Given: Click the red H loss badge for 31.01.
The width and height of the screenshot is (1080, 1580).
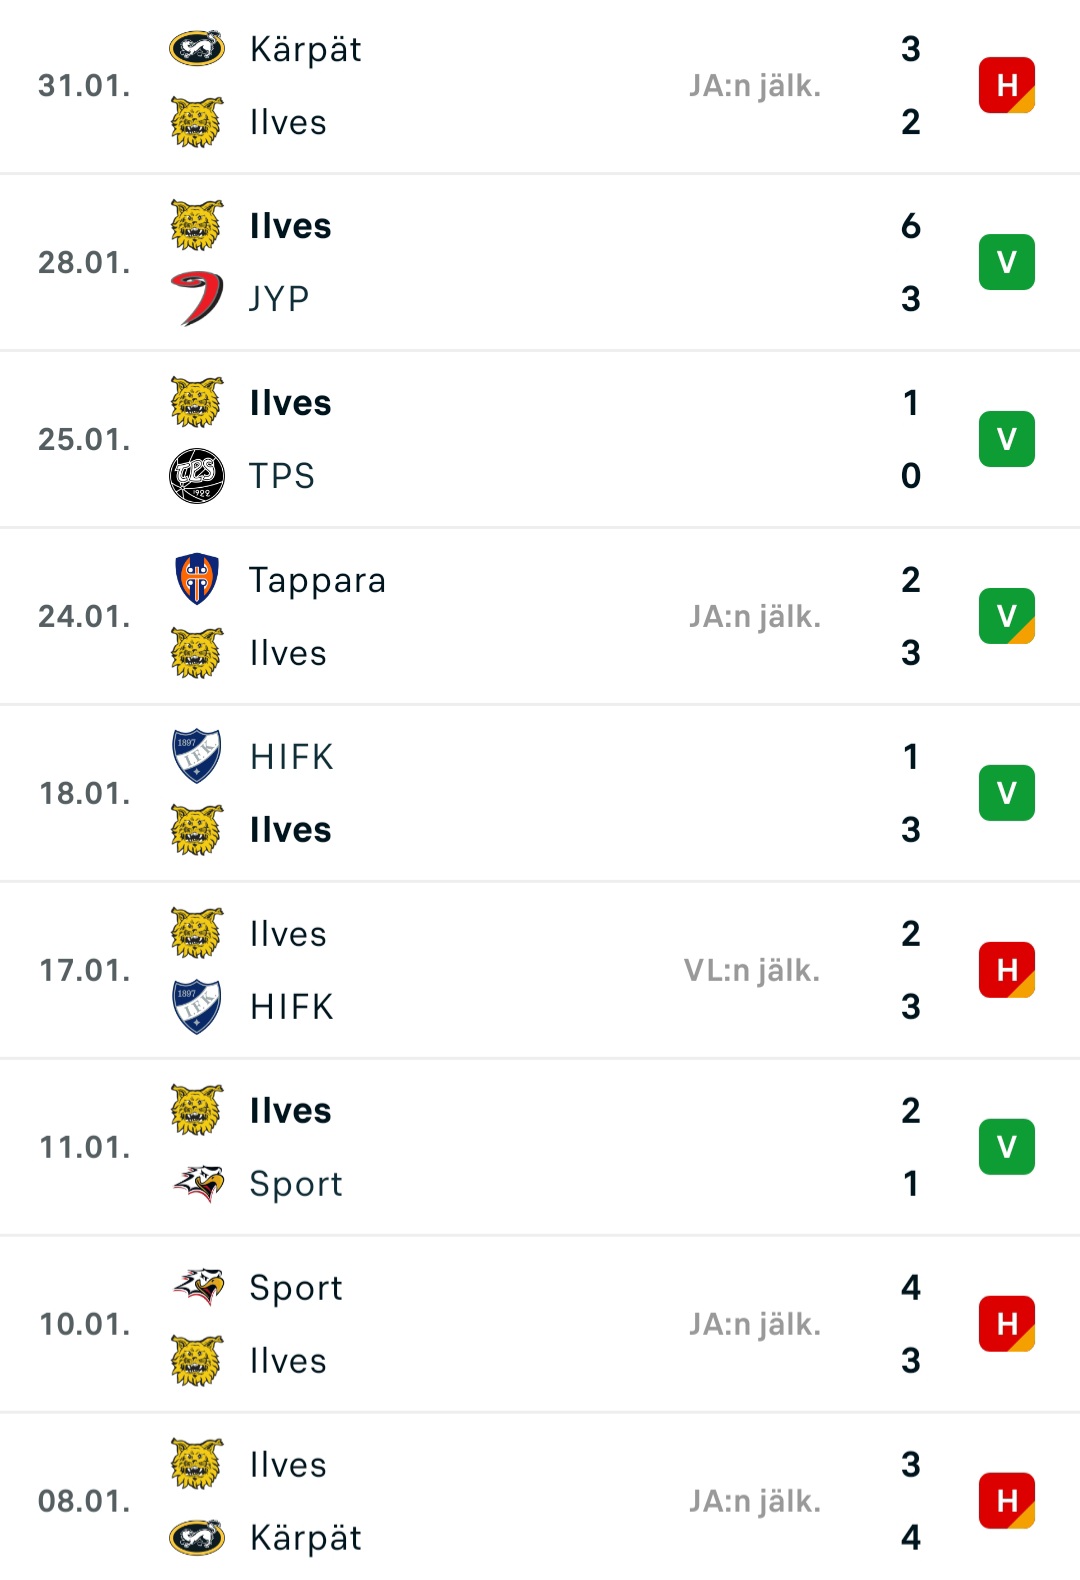Looking at the screenshot, I should click(x=1006, y=85).
